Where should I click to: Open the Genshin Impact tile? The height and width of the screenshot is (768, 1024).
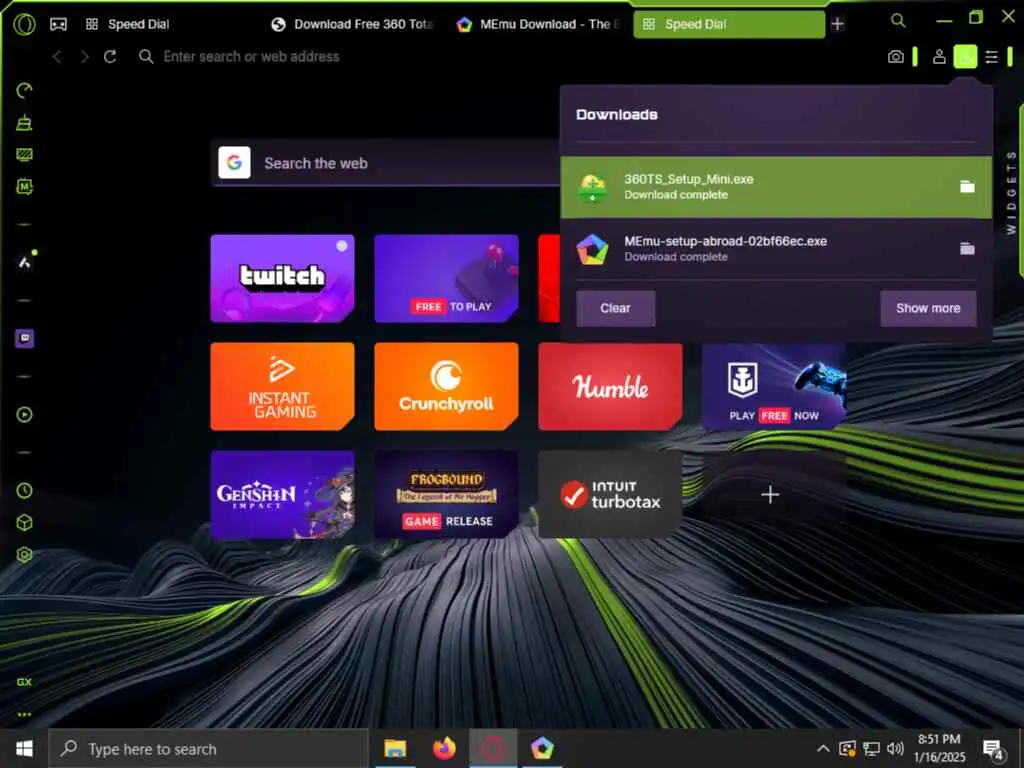coord(282,494)
